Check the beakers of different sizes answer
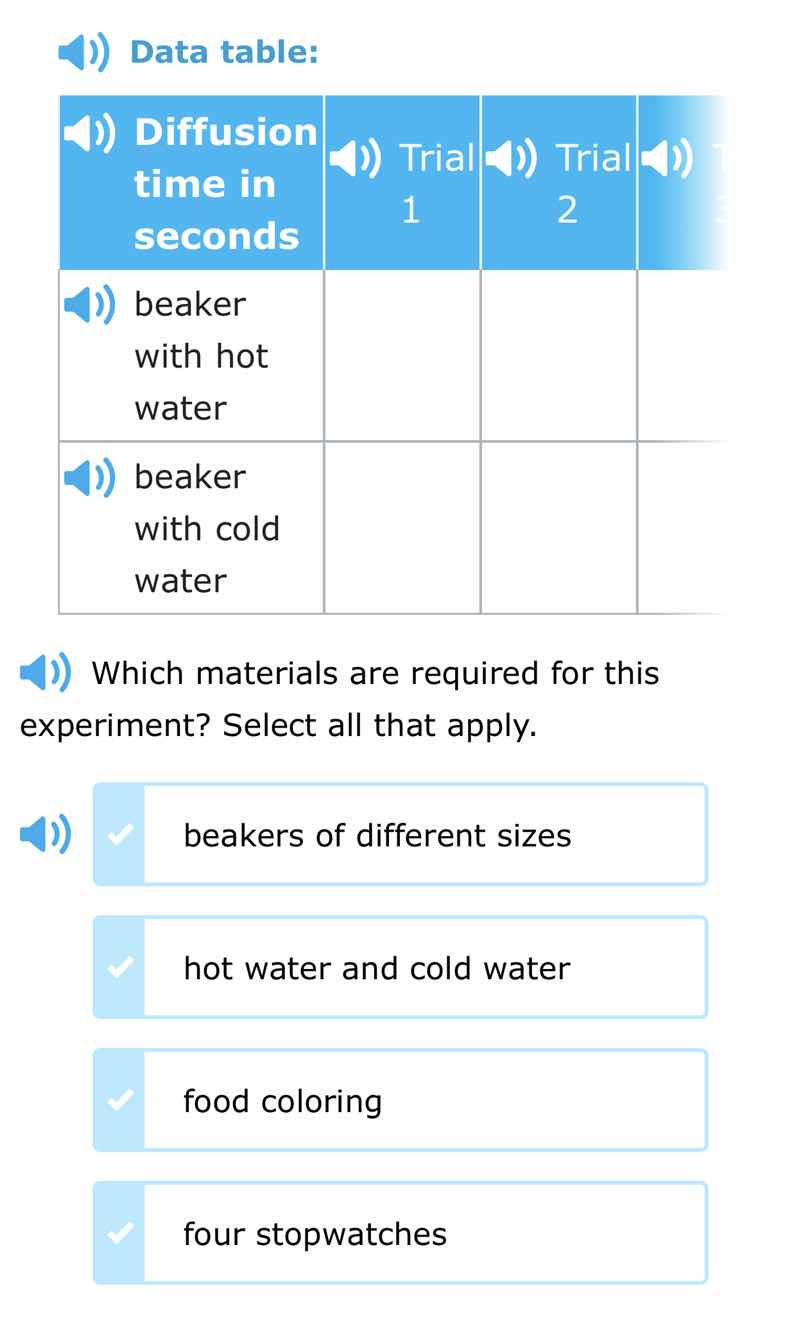The width and height of the screenshot is (788, 1322). (x=121, y=833)
